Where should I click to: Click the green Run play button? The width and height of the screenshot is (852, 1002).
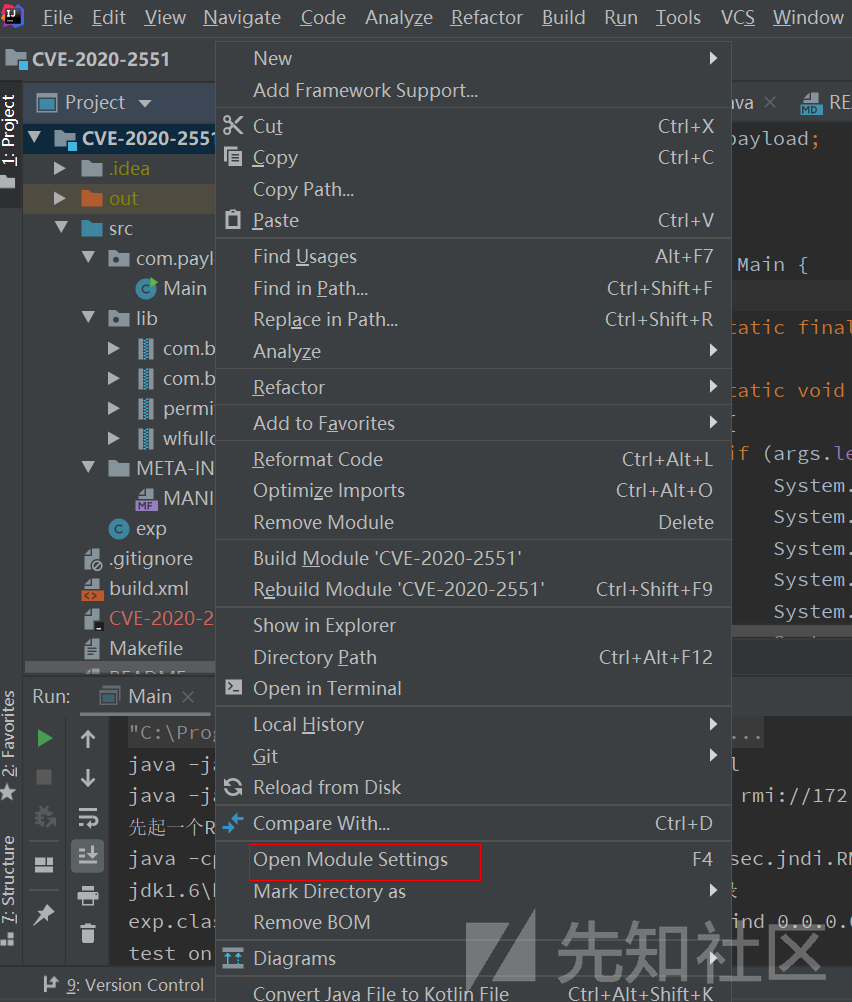coord(44,739)
